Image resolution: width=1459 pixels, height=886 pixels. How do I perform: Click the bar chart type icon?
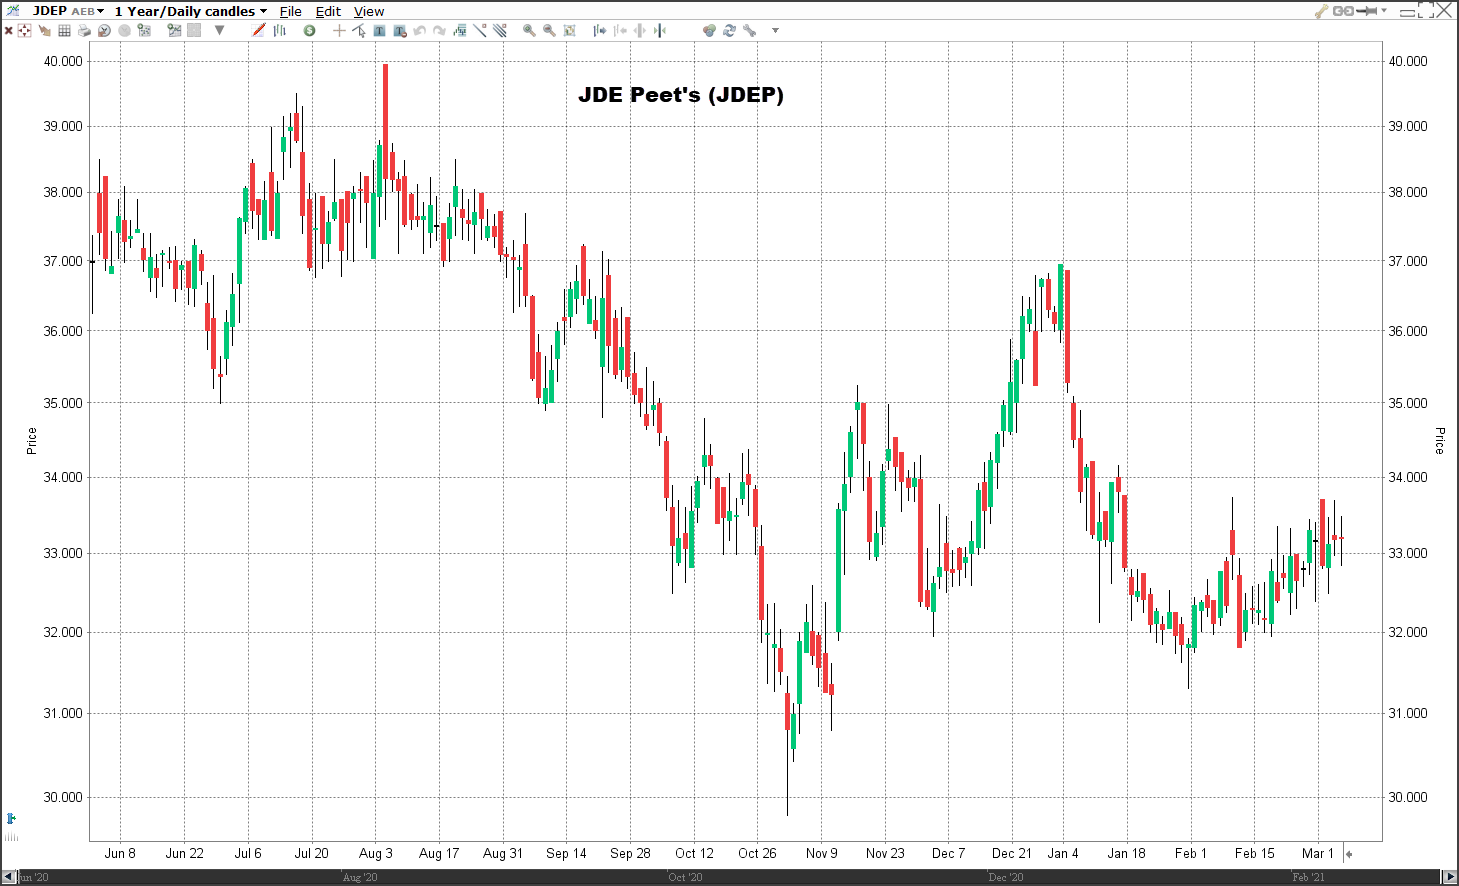pyautogui.click(x=280, y=30)
